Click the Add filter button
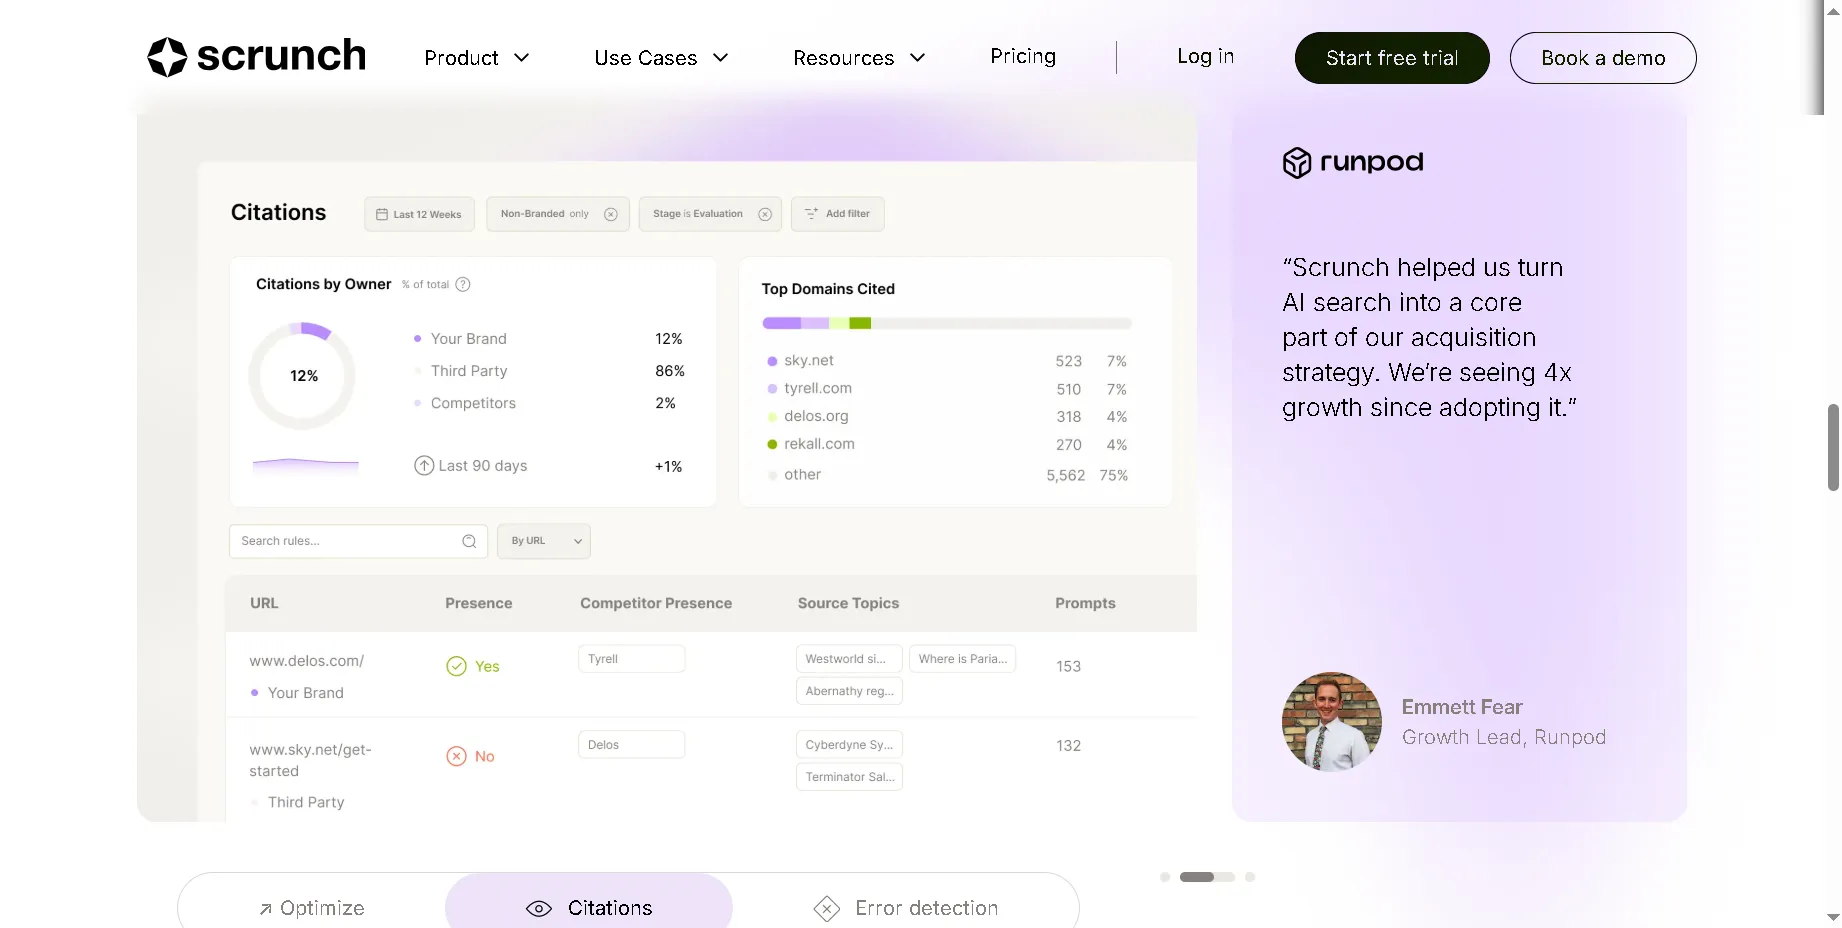This screenshot has width=1842, height=928. [838, 214]
